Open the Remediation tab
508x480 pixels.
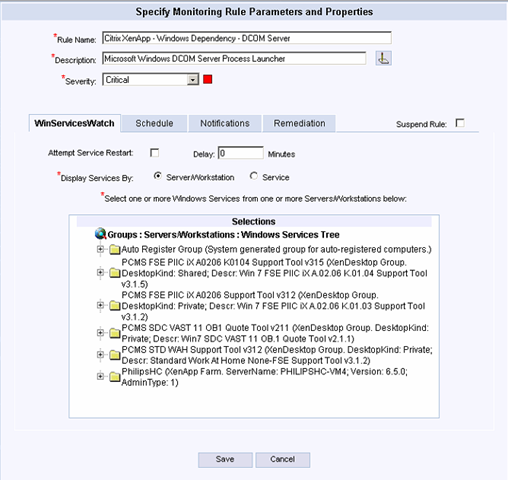(299, 123)
